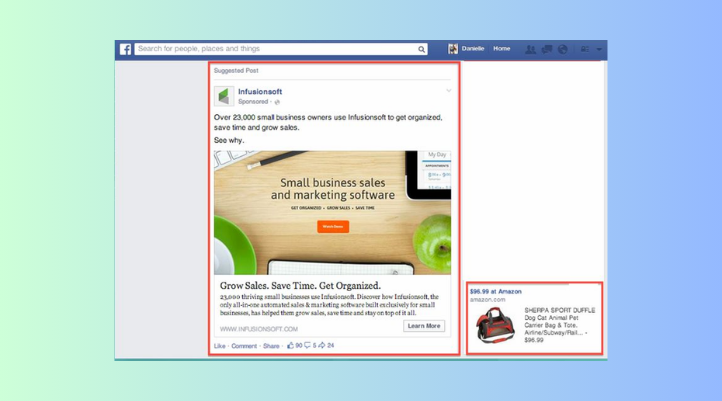Comment on the Infusionsoft post
The image size is (722, 401).
(244, 346)
